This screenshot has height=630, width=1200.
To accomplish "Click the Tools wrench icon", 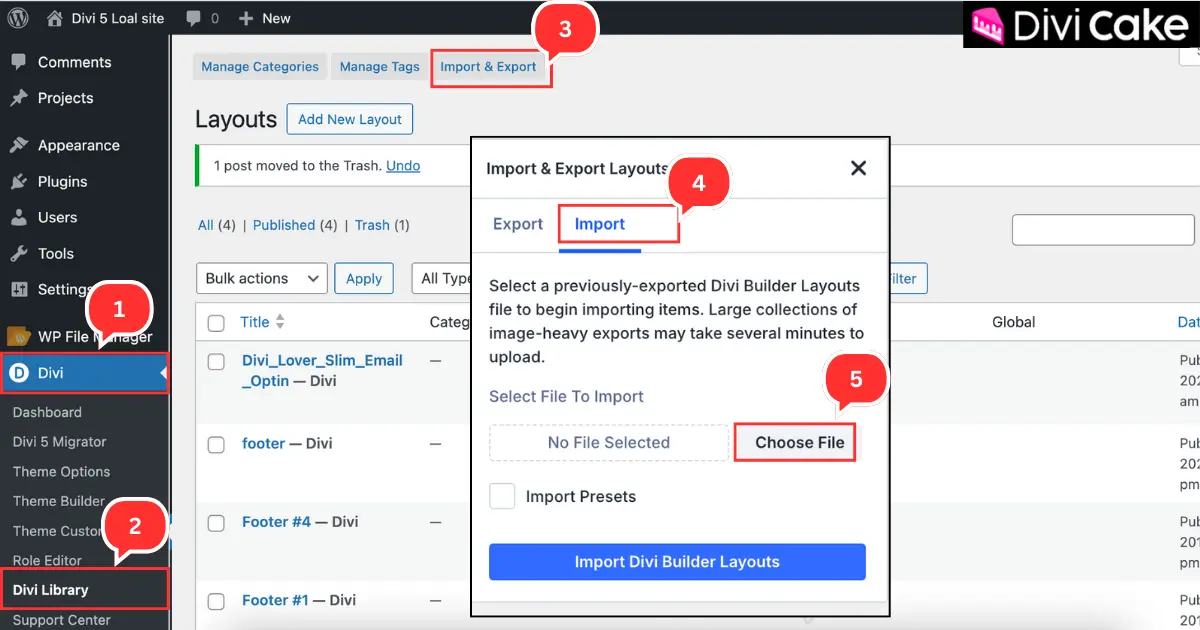I will pos(19,253).
